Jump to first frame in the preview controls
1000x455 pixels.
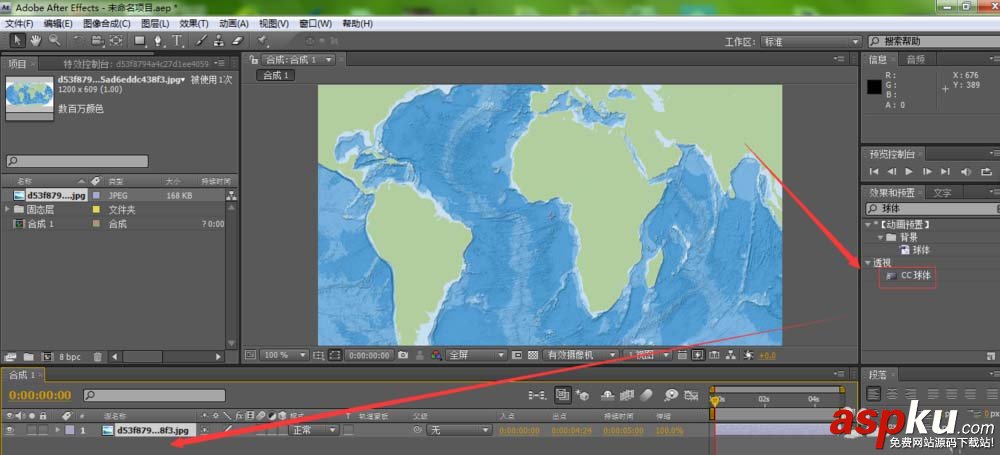pos(874,171)
